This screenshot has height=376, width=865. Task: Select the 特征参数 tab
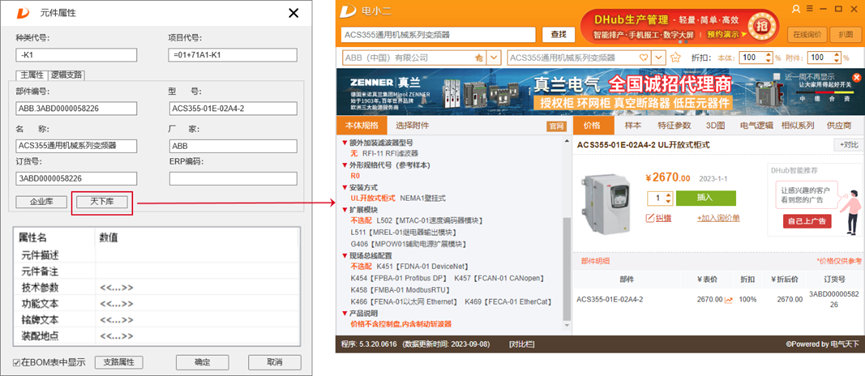674,125
